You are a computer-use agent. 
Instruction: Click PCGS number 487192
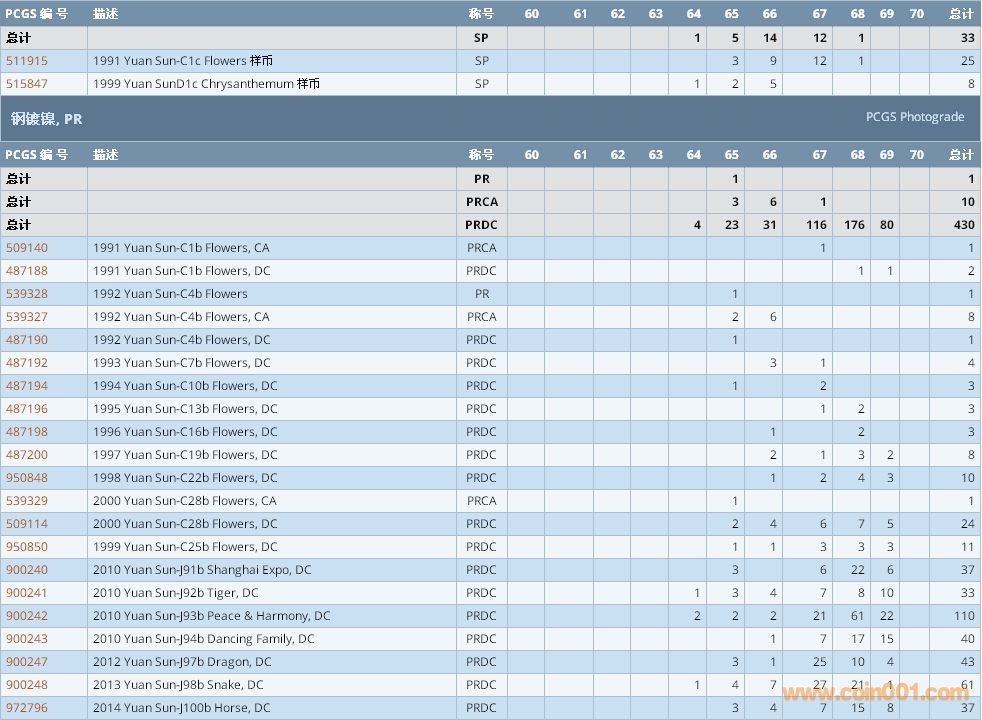pos(27,363)
